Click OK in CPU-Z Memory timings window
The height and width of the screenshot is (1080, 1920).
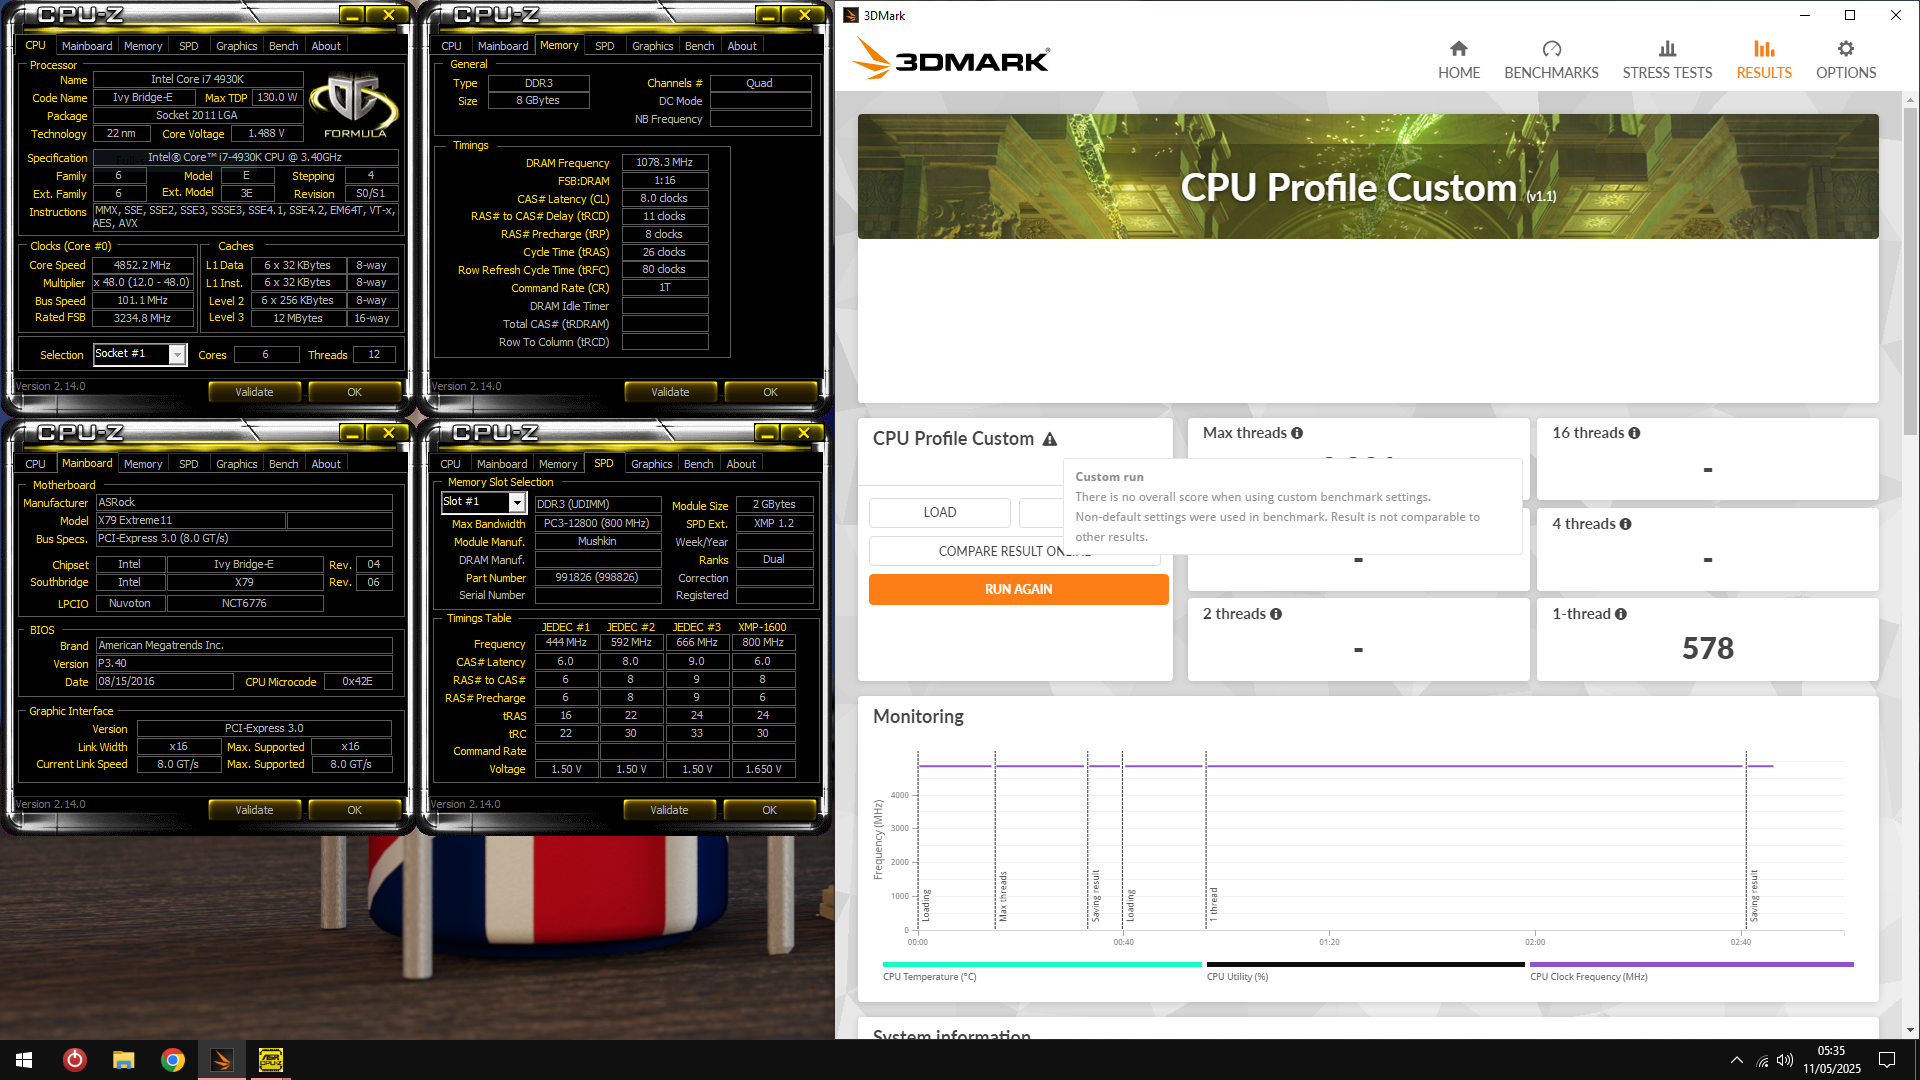[x=770, y=392]
